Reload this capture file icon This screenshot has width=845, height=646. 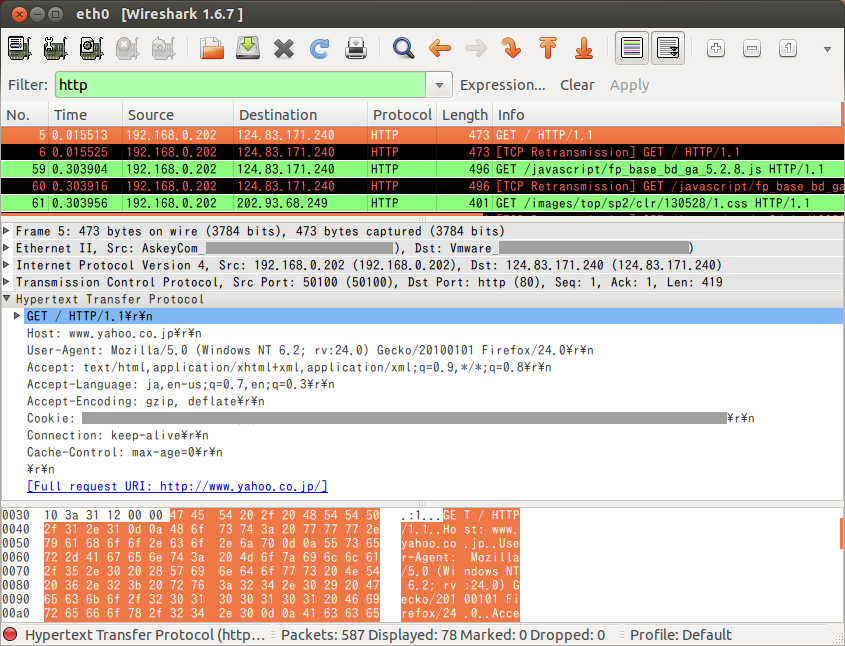[x=320, y=48]
